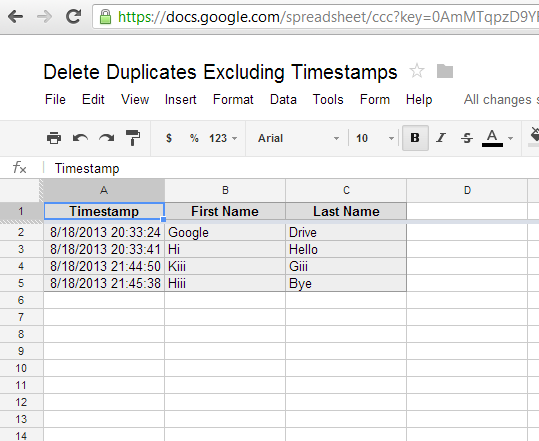The width and height of the screenshot is (539, 441).
Task: Open the Form menu
Action: tap(375, 100)
